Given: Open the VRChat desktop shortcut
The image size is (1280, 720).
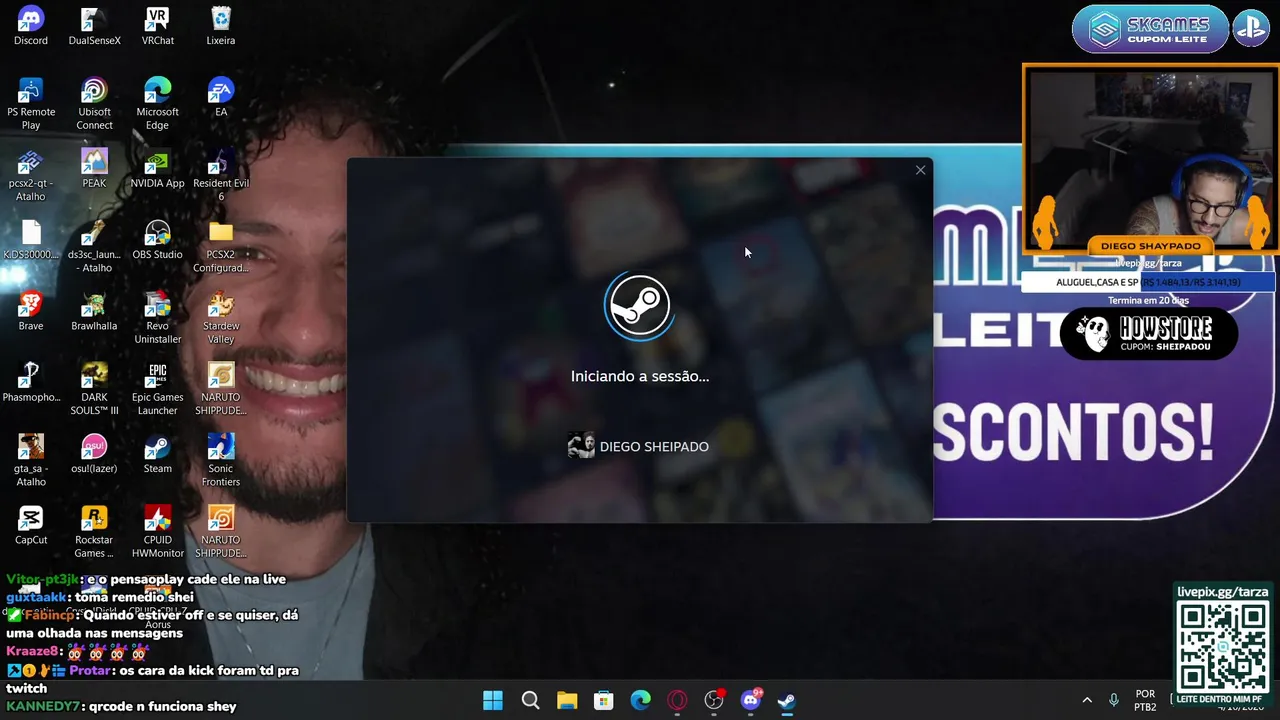Looking at the screenshot, I should point(157,26).
